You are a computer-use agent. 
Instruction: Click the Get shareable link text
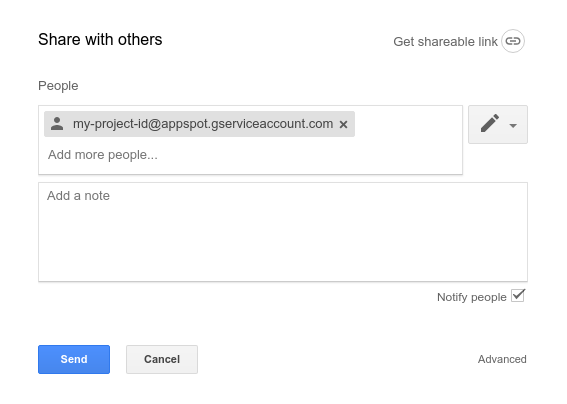(445, 42)
